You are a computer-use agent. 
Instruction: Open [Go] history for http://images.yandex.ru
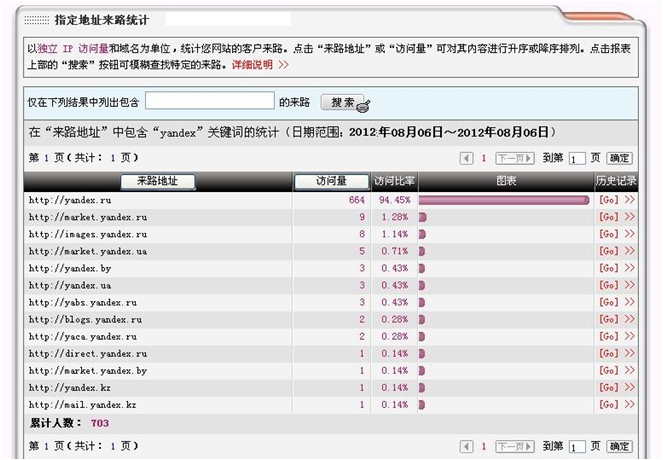608,234
